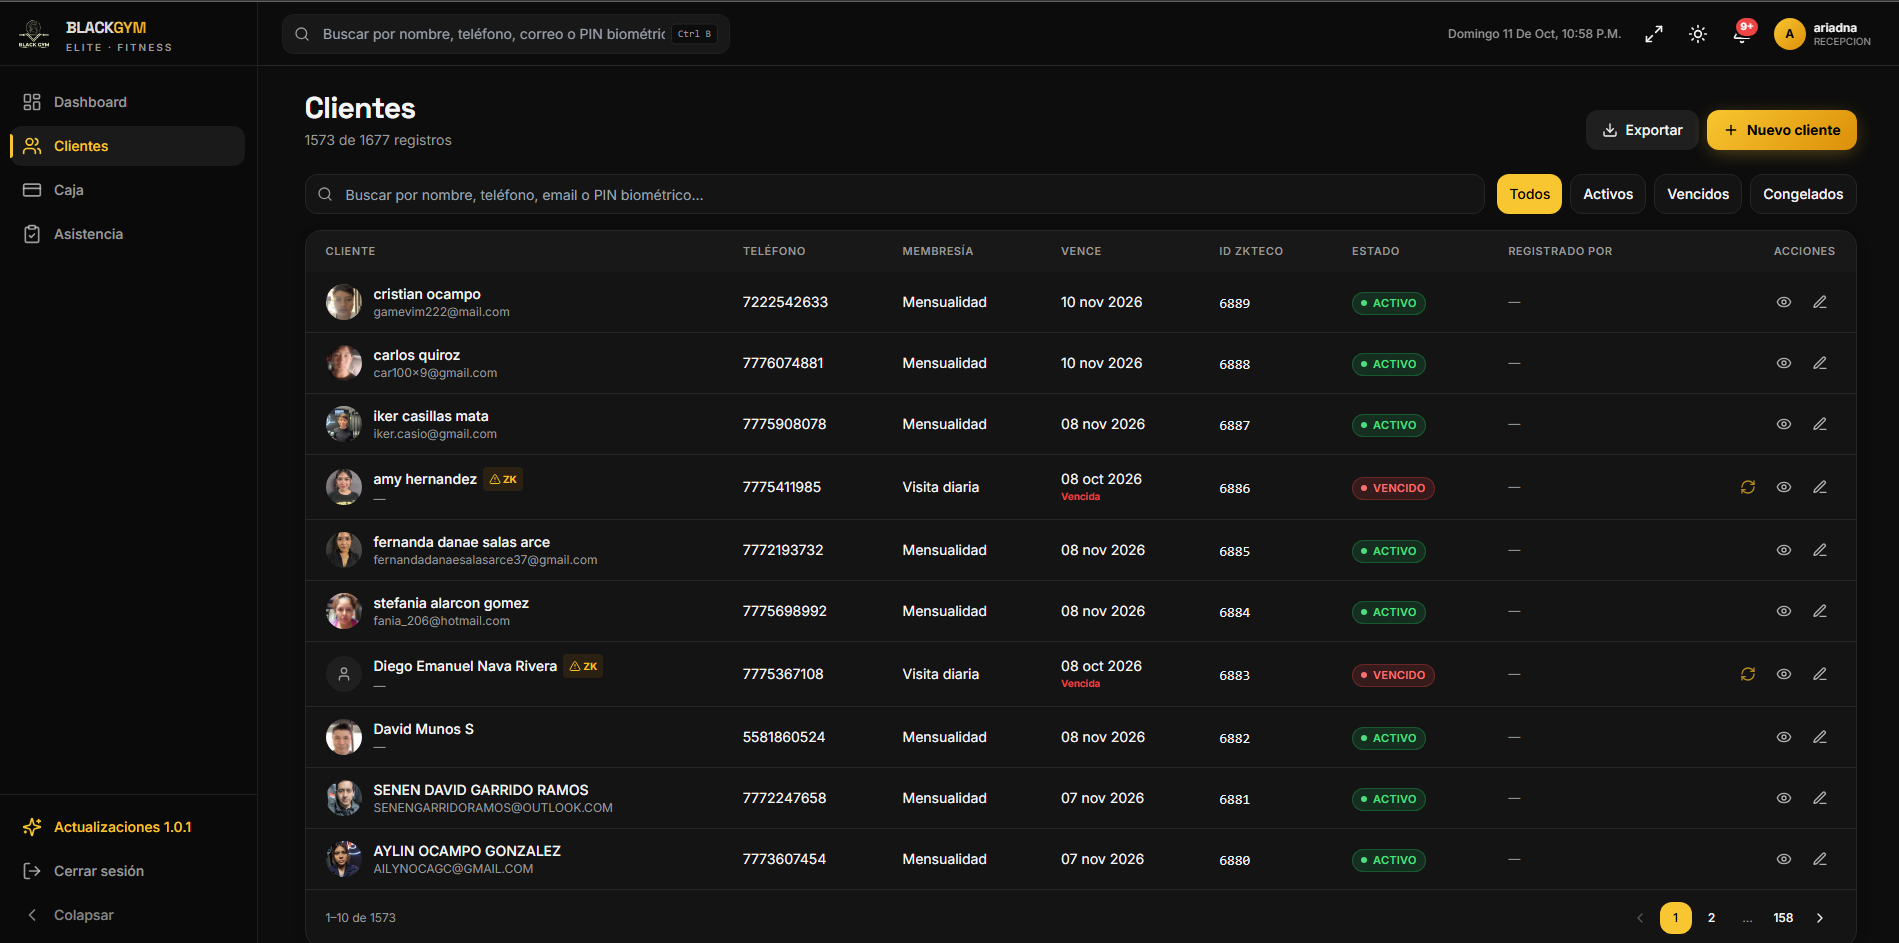
Task: Edit carlos quiroz's record
Action: 1820,363
